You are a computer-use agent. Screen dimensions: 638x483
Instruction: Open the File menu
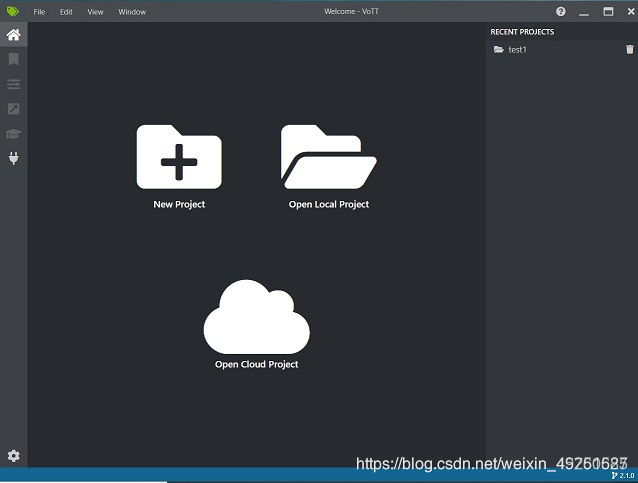[39, 12]
